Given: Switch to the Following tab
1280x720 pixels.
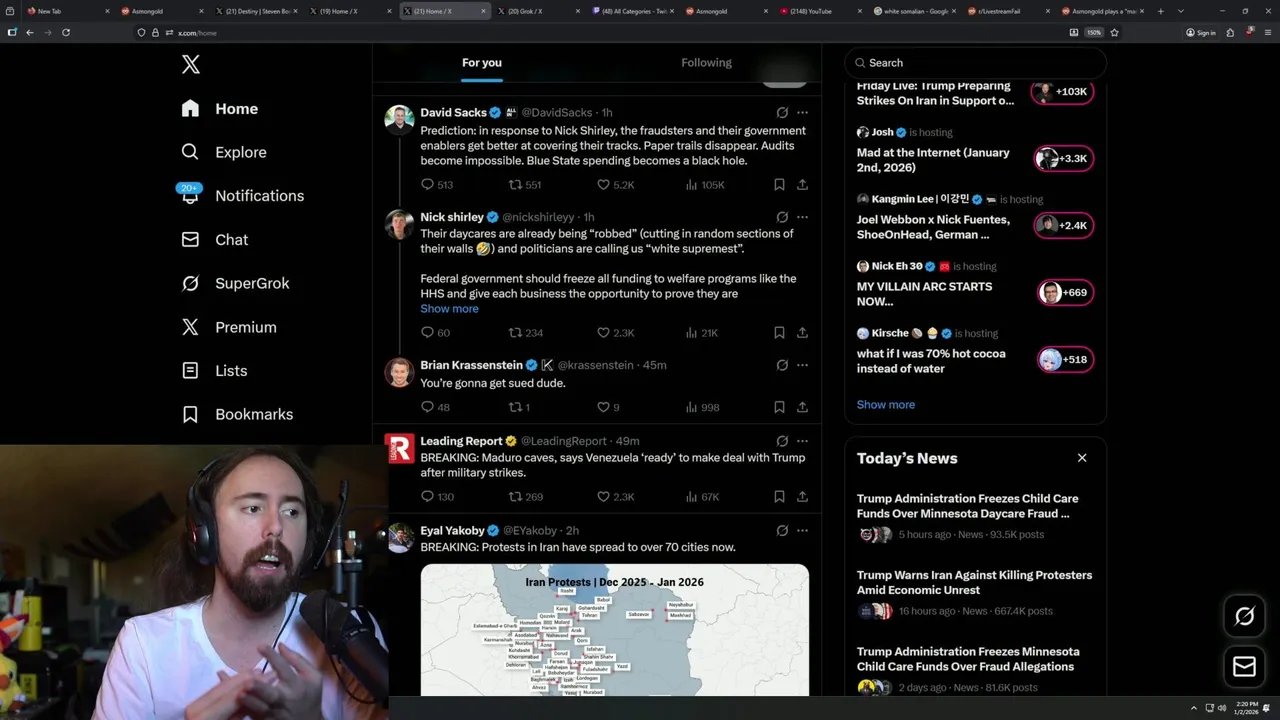Looking at the screenshot, I should [706, 63].
